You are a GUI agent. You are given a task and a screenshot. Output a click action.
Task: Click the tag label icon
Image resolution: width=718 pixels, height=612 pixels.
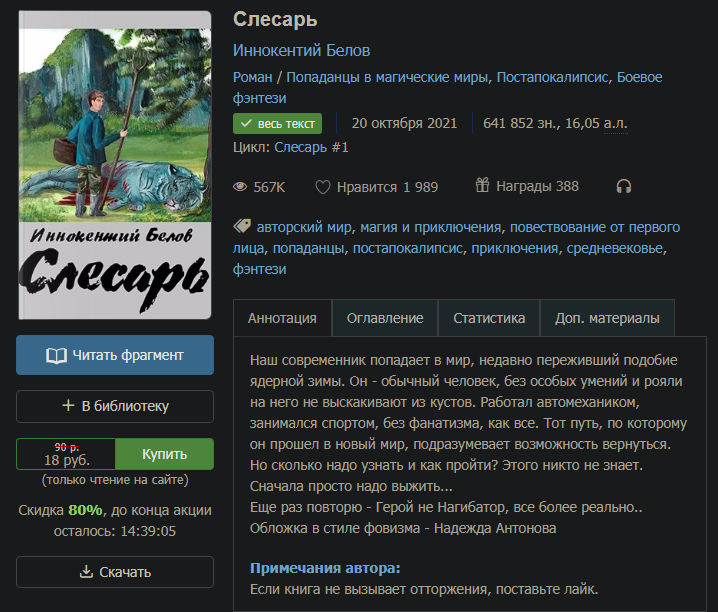pos(242,226)
